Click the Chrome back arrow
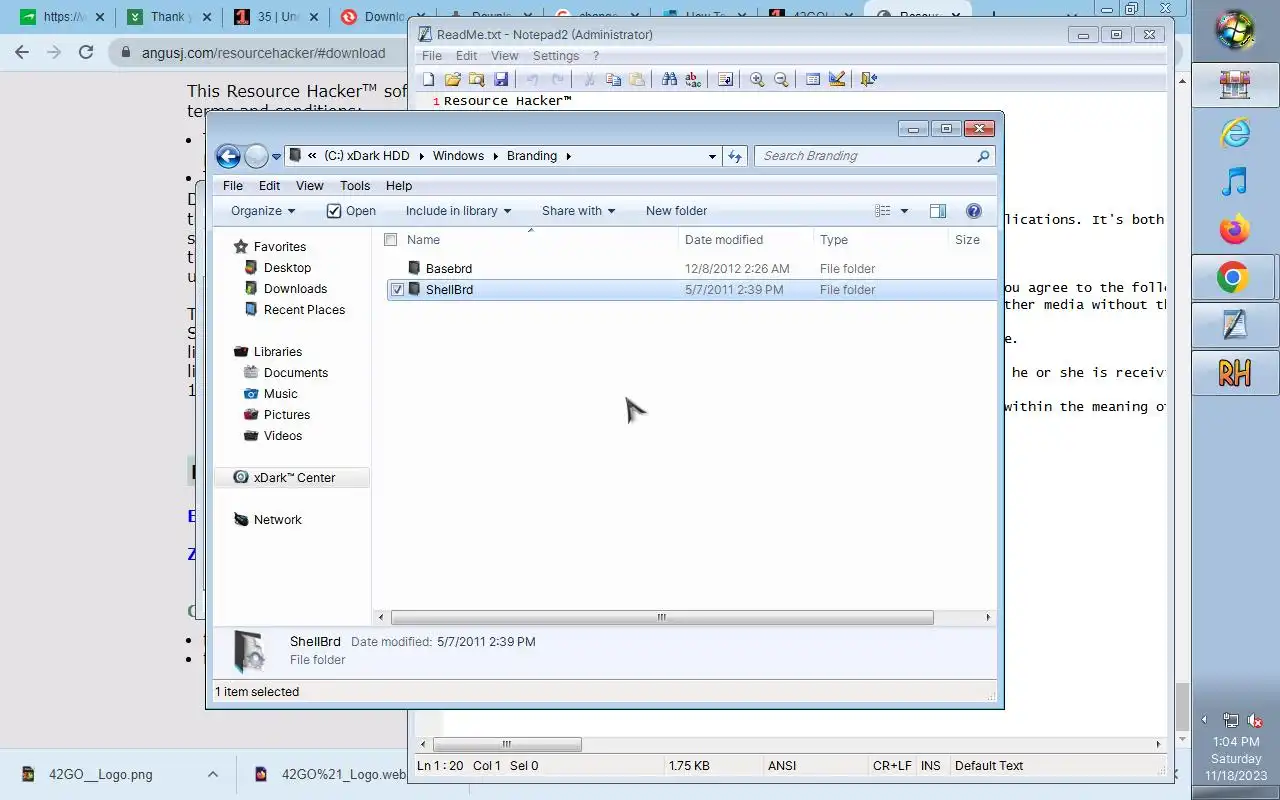Image resolution: width=1280 pixels, height=800 pixels. [x=22, y=52]
